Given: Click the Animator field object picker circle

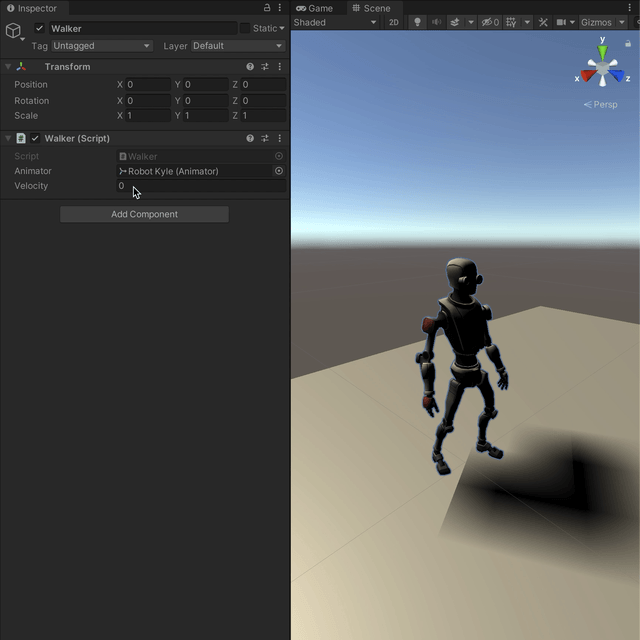Looking at the screenshot, I should point(279,171).
